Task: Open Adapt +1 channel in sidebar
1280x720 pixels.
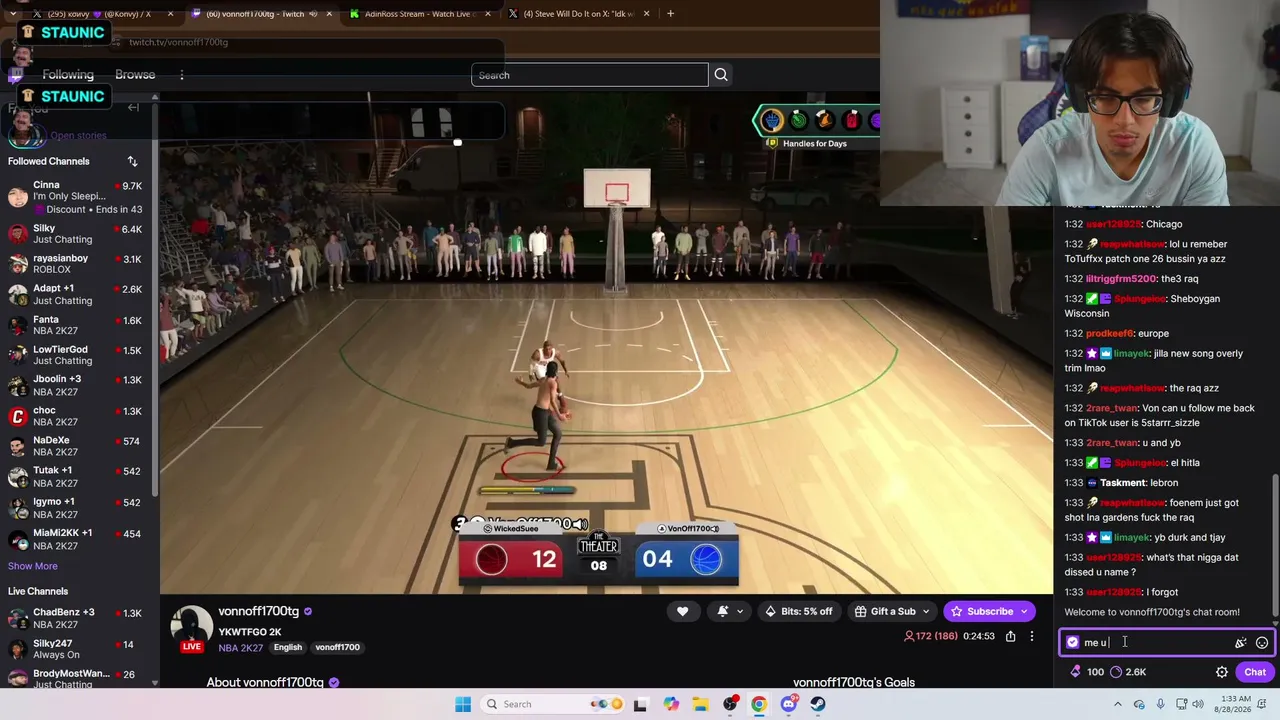Action: point(78,295)
